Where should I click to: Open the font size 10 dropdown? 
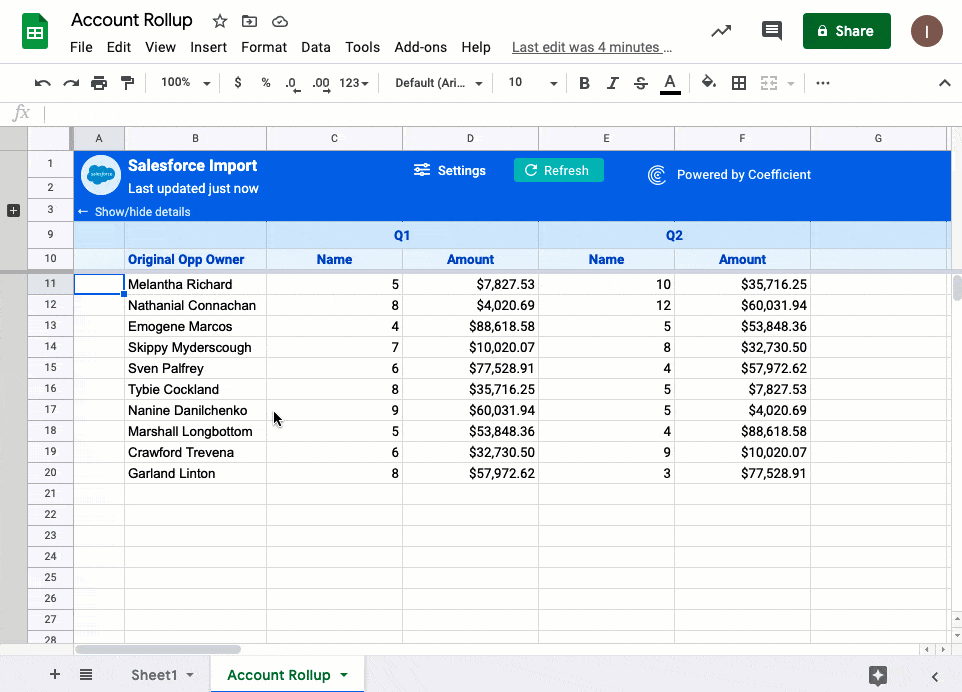(x=533, y=83)
